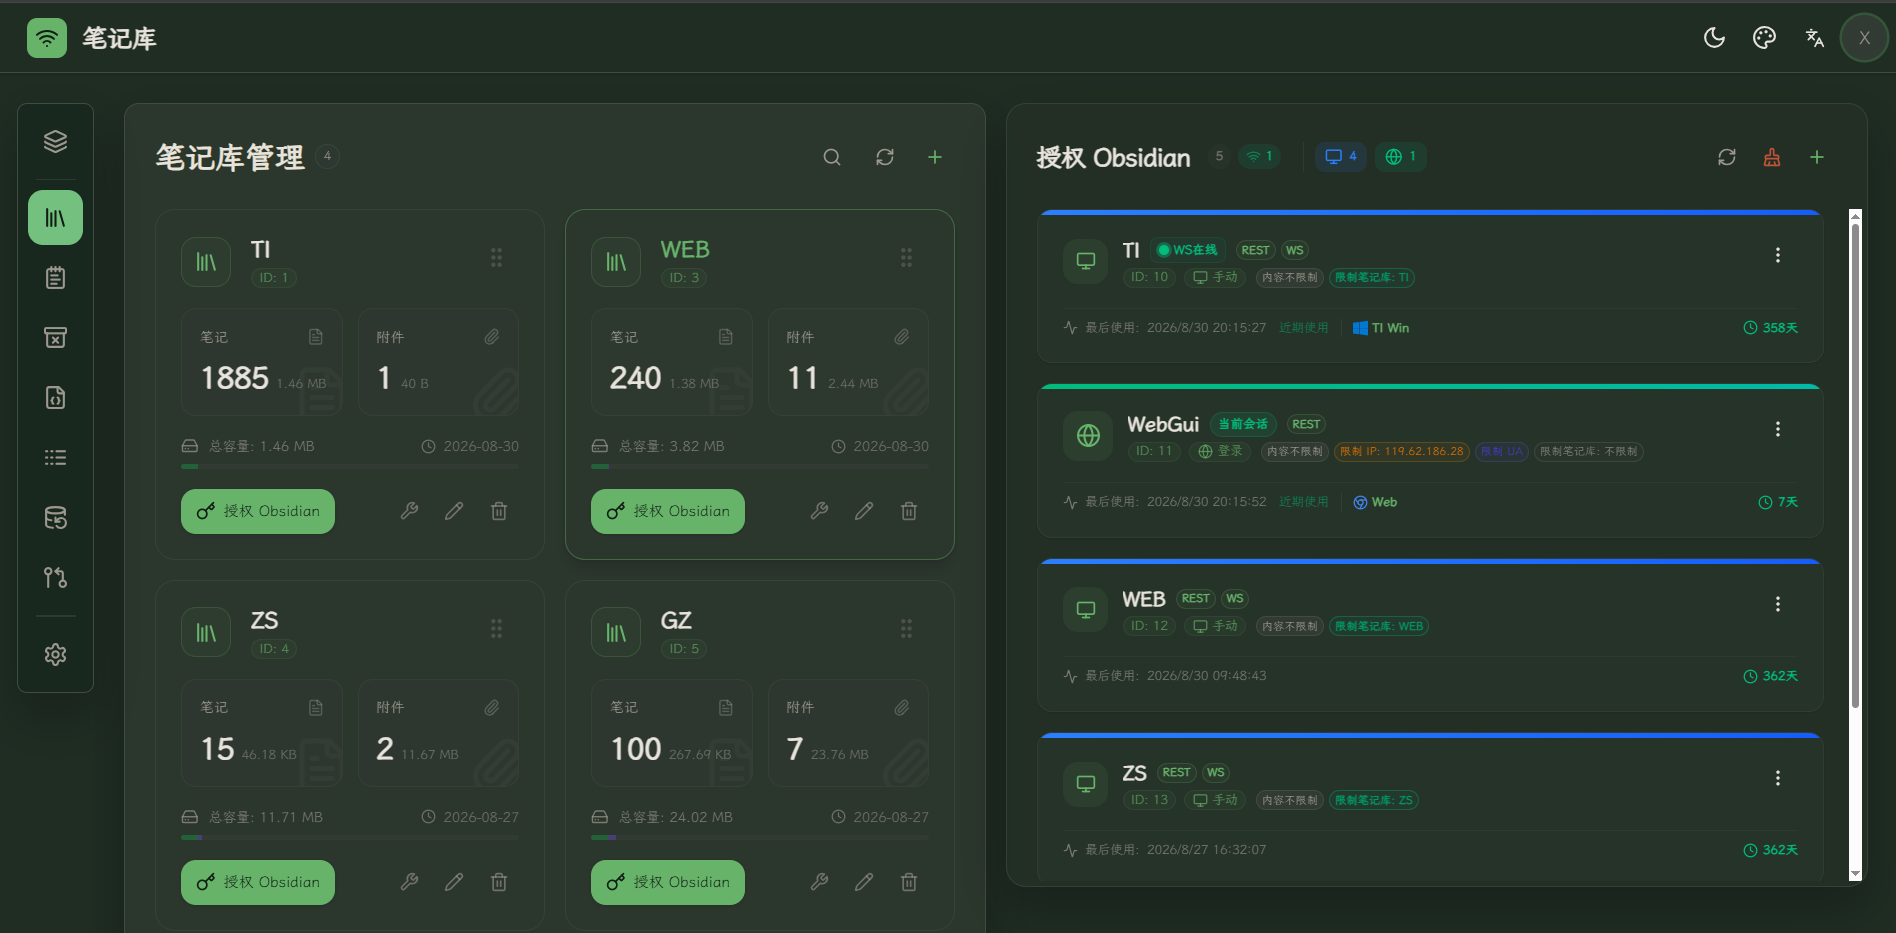Viewport: 1896px width, 933px height.
Task: Click the drag handle on the WEB card
Action: (906, 258)
